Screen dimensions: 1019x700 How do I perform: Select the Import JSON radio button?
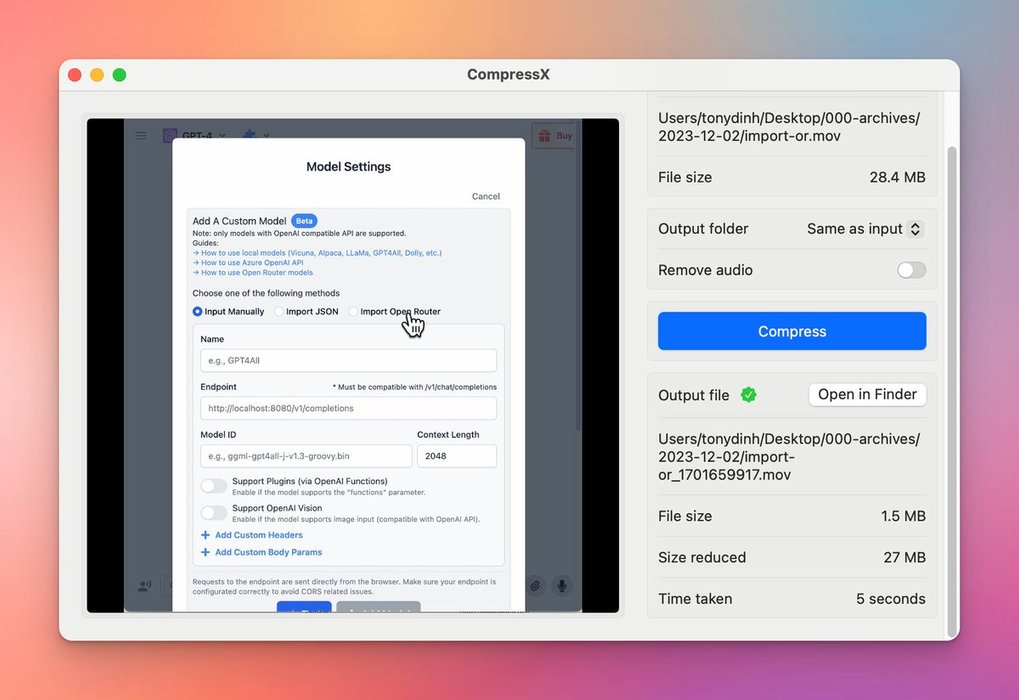(279, 311)
